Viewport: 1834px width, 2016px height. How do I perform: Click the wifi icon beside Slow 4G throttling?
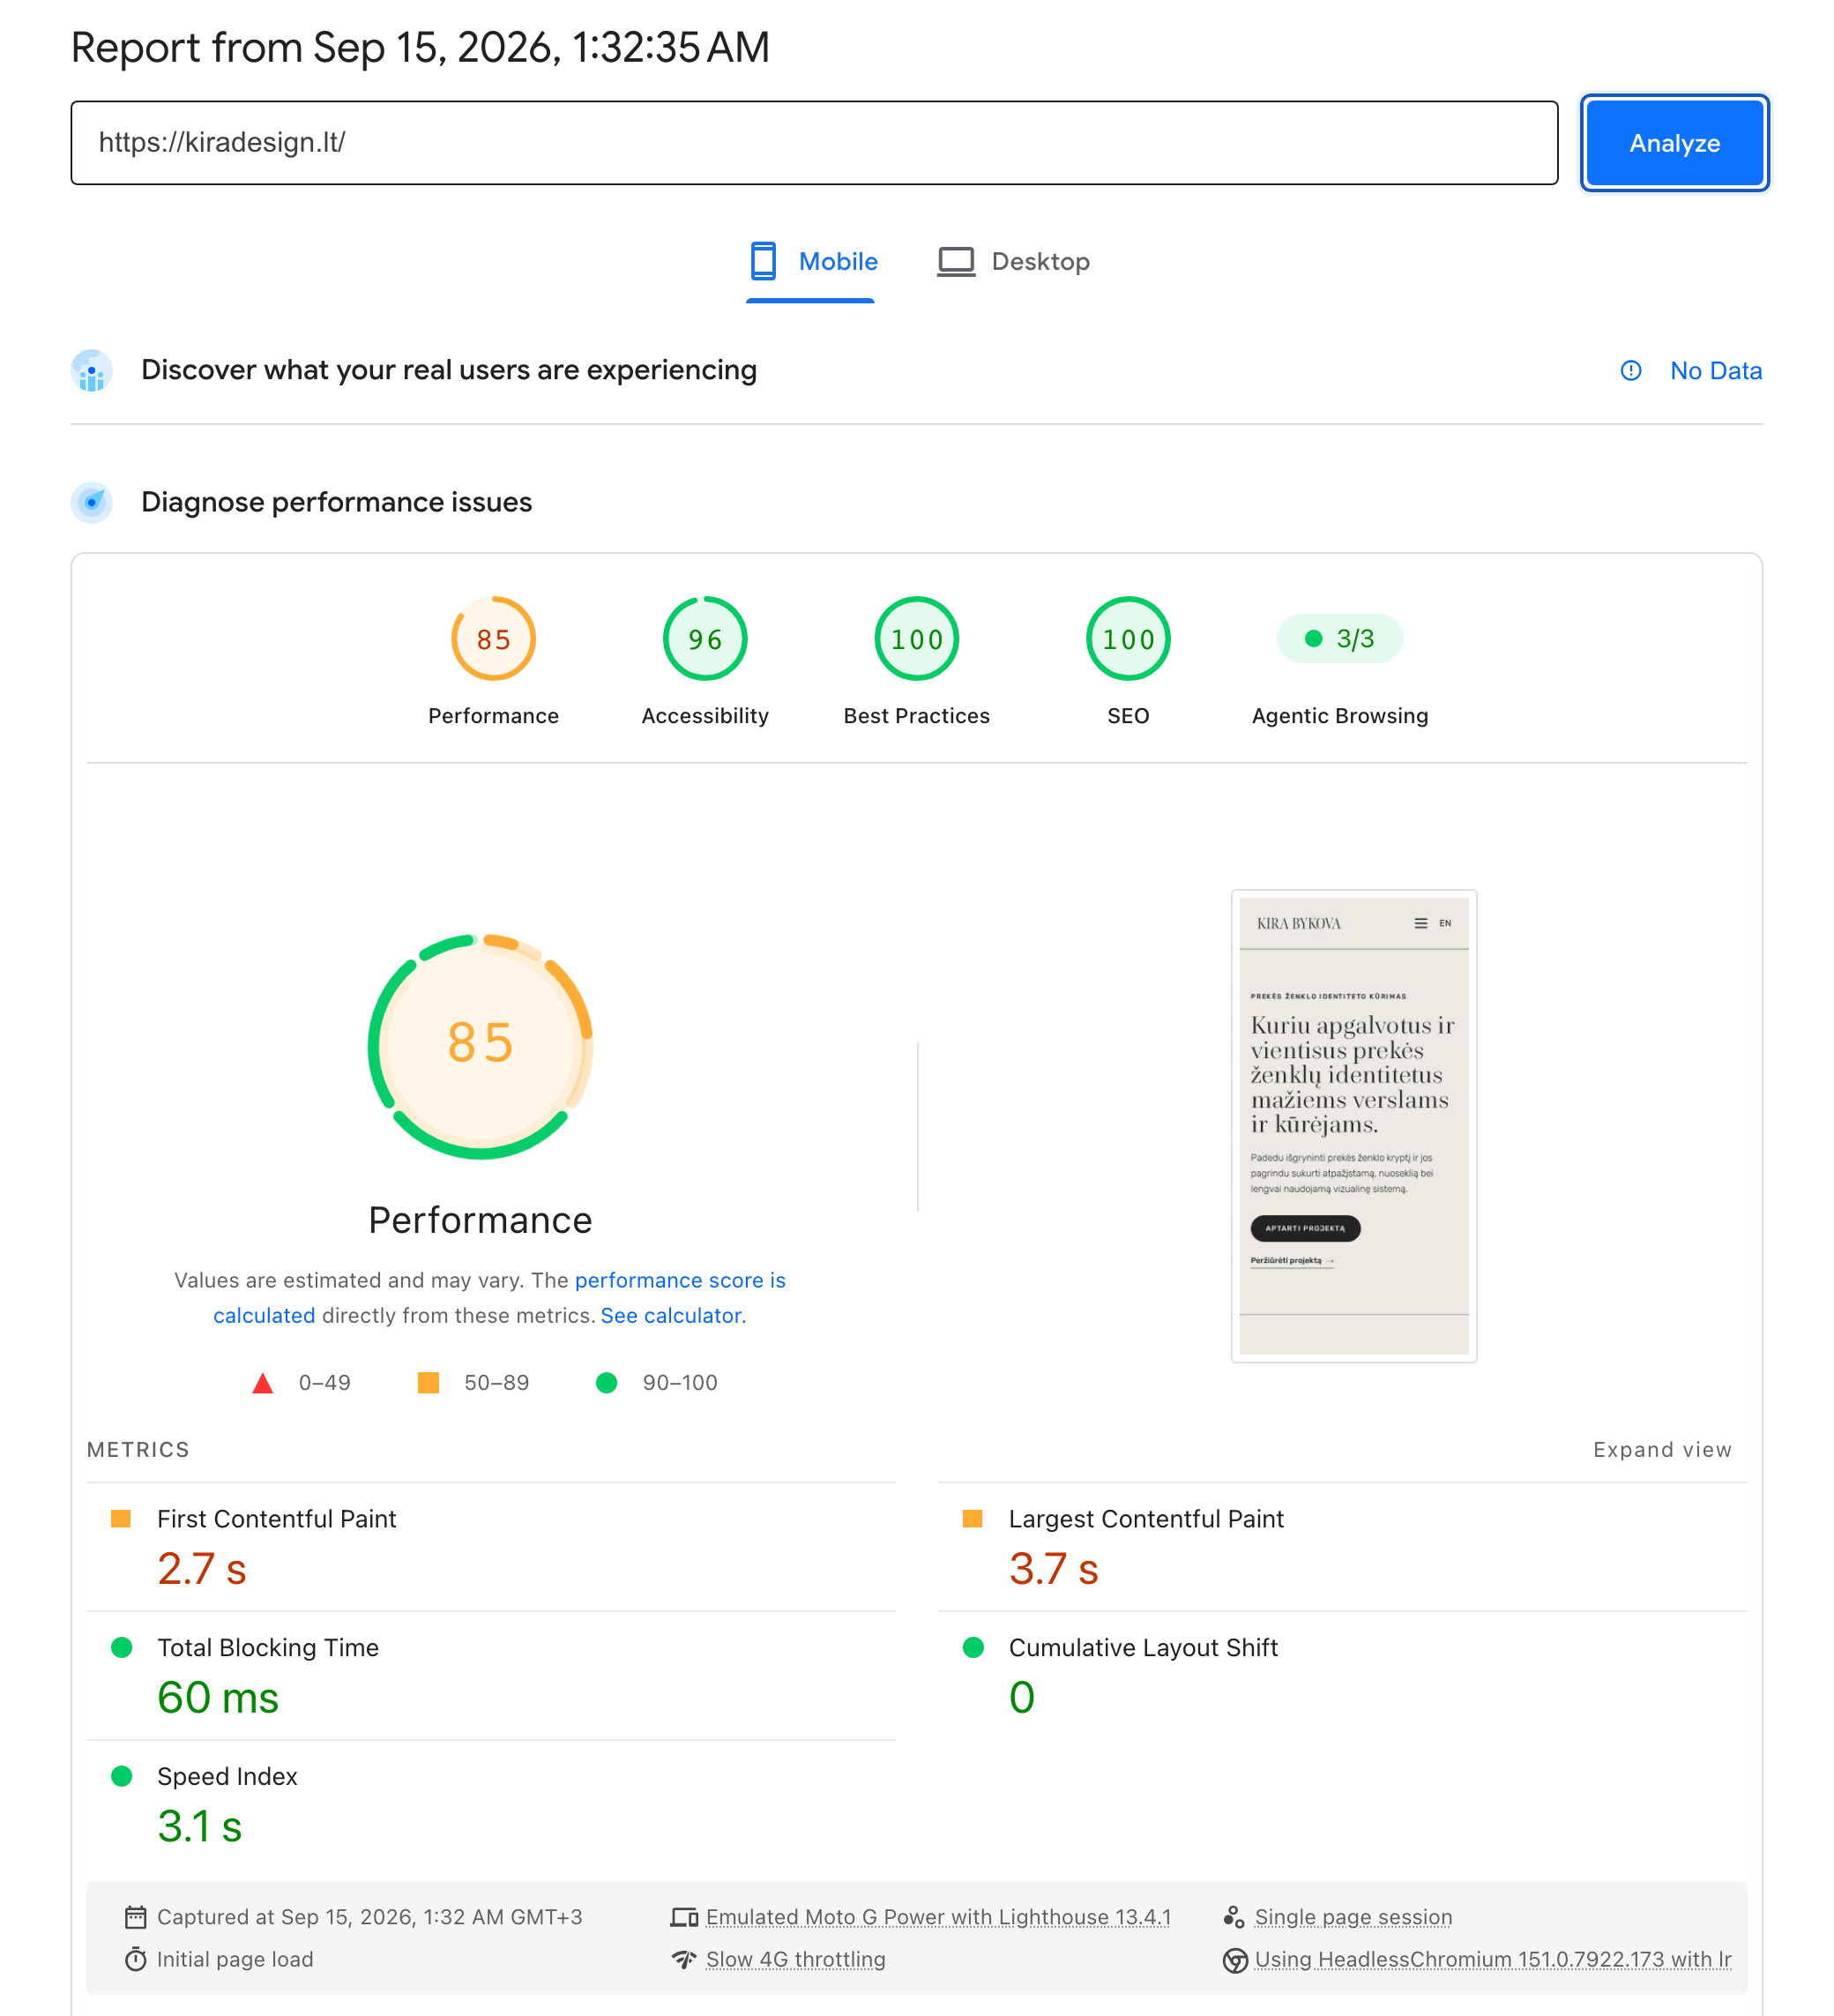(684, 1959)
